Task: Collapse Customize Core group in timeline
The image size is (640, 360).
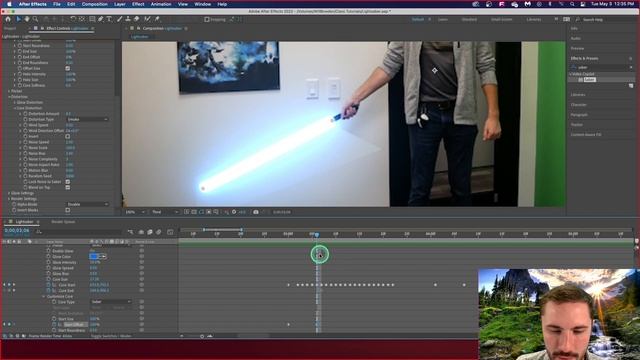Action: pyautogui.click(x=43, y=296)
